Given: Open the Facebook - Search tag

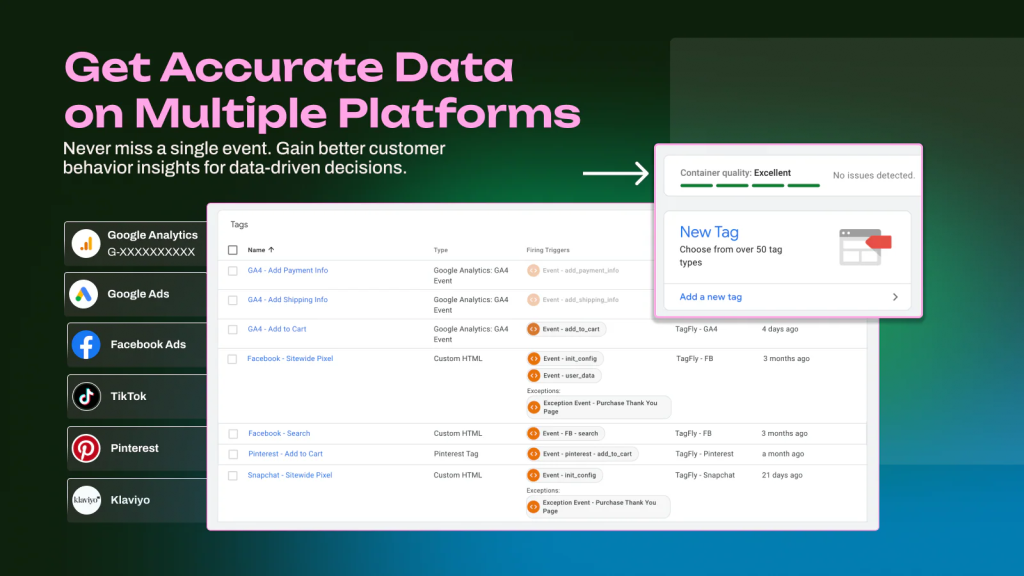Looking at the screenshot, I should click(x=279, y=434).
